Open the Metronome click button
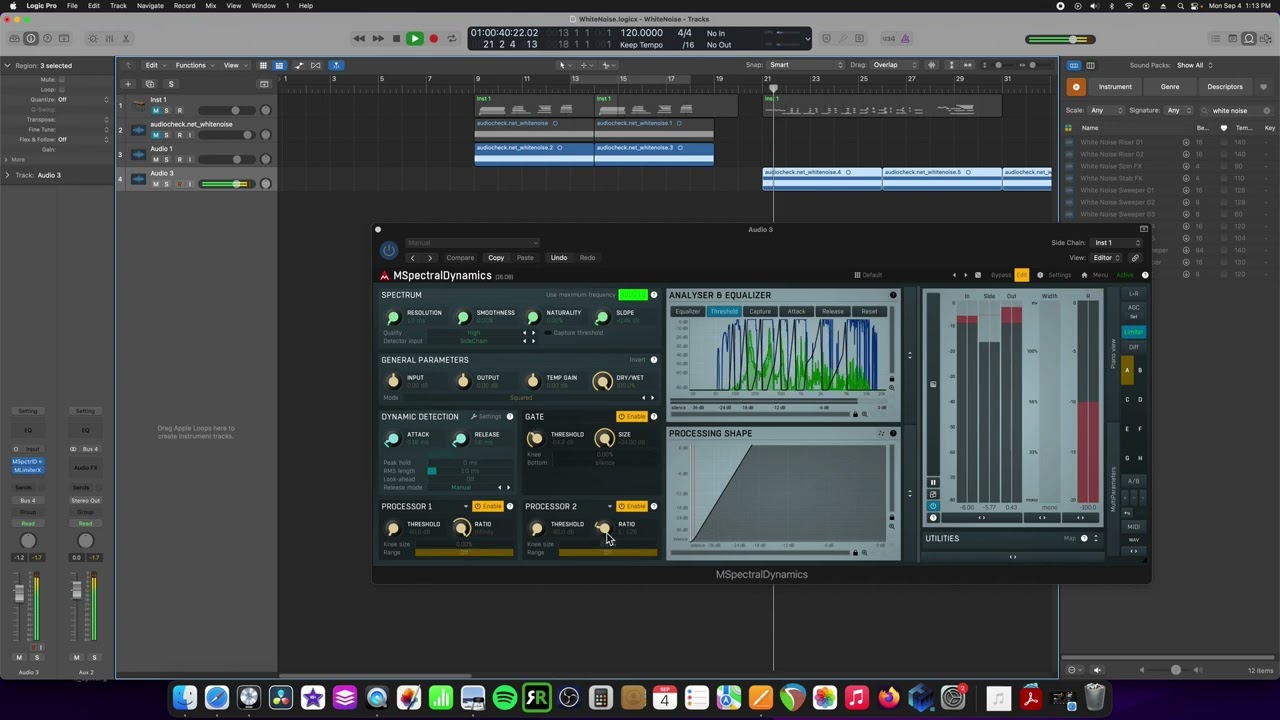1280x720 pixels. pos(906,39)
